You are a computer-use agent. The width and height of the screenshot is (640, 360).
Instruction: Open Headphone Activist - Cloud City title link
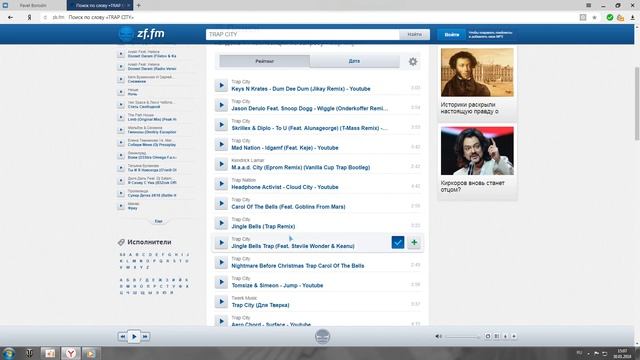click(285, 187)
